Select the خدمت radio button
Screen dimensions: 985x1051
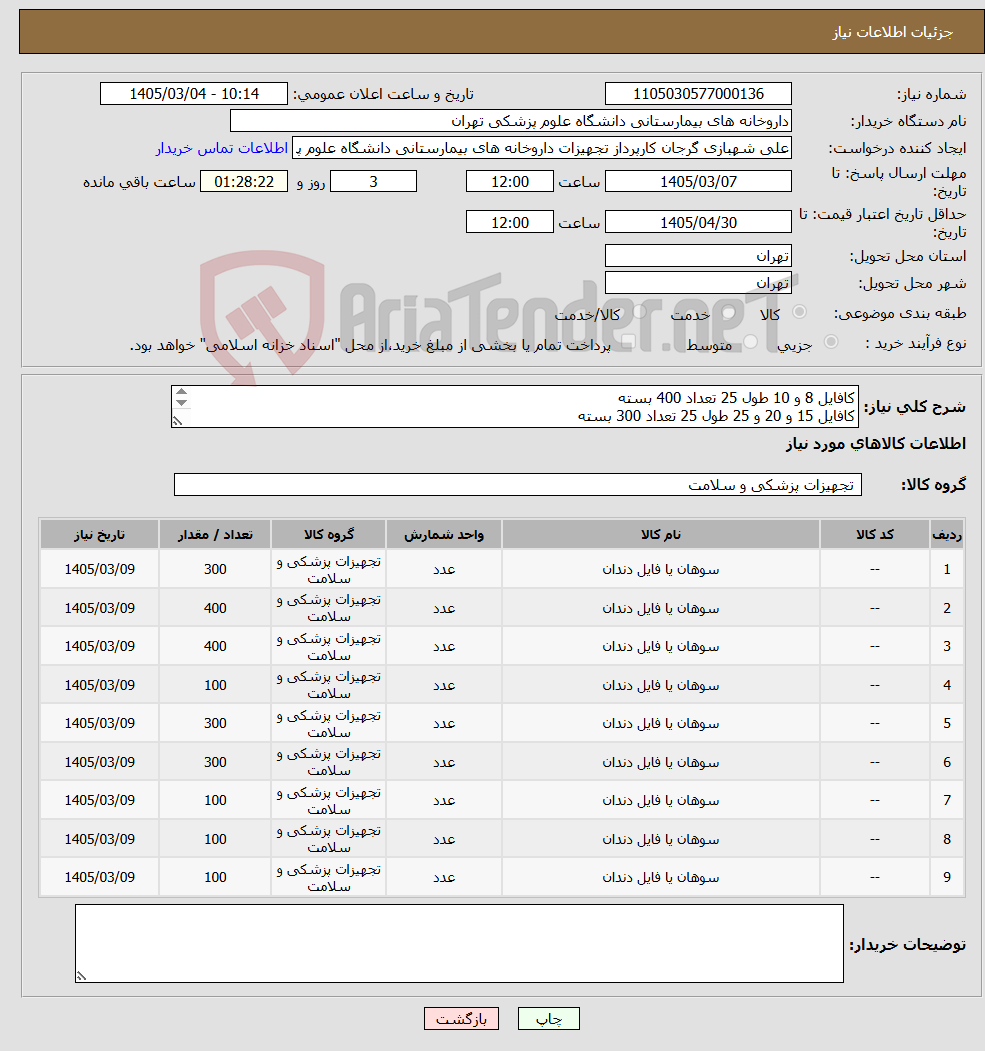click(x=728, y=312)
